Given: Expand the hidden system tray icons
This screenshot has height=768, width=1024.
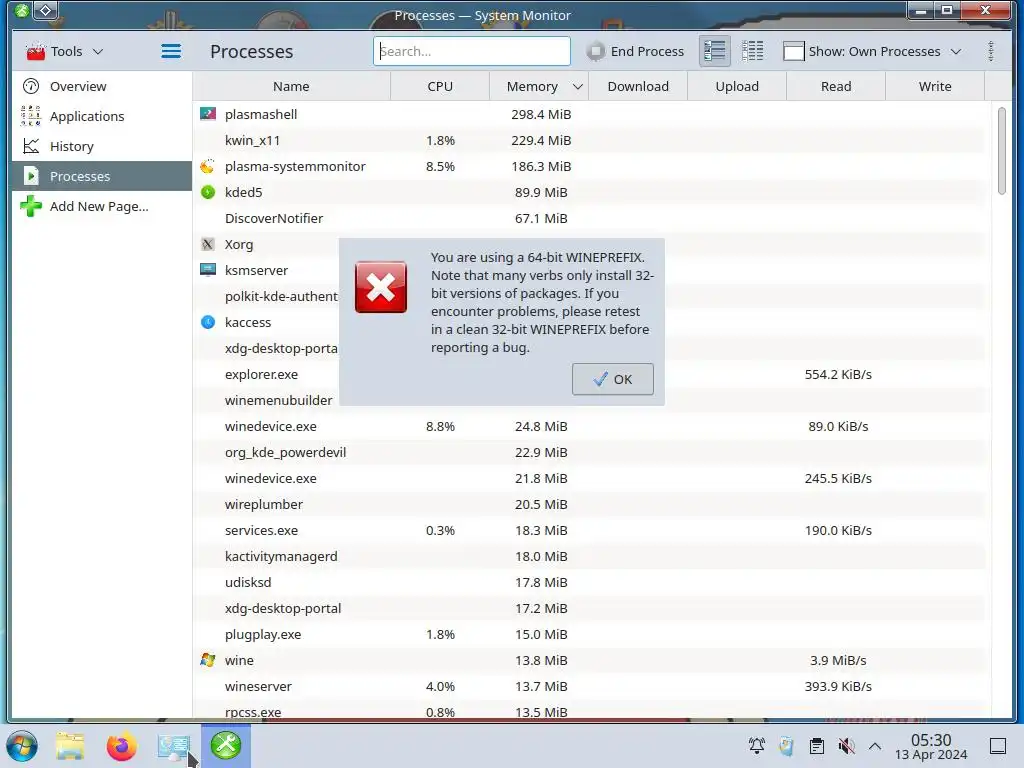Looking at the screenshot, I should [875, 746].
